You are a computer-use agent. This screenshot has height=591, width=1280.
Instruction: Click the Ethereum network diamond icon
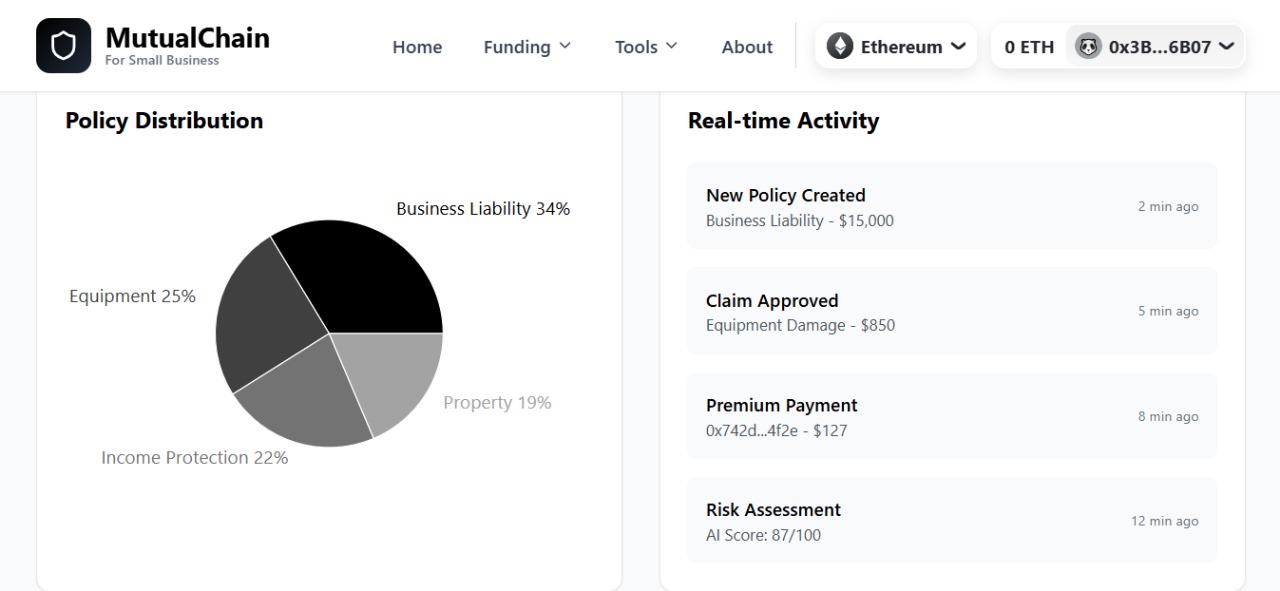click(x=840, y=46)
